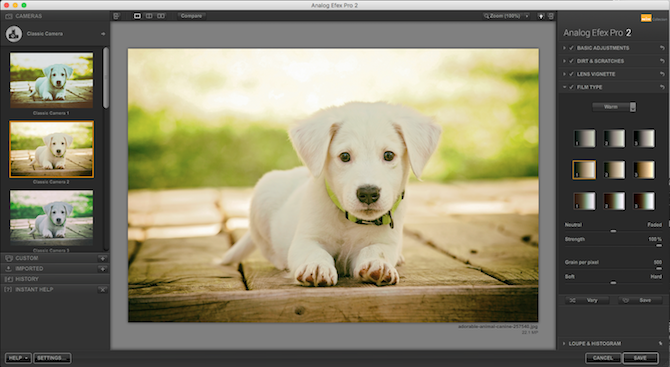This screenshot has height=367, width=670.
Task: Click the Compare button
Action: (191, 16)
